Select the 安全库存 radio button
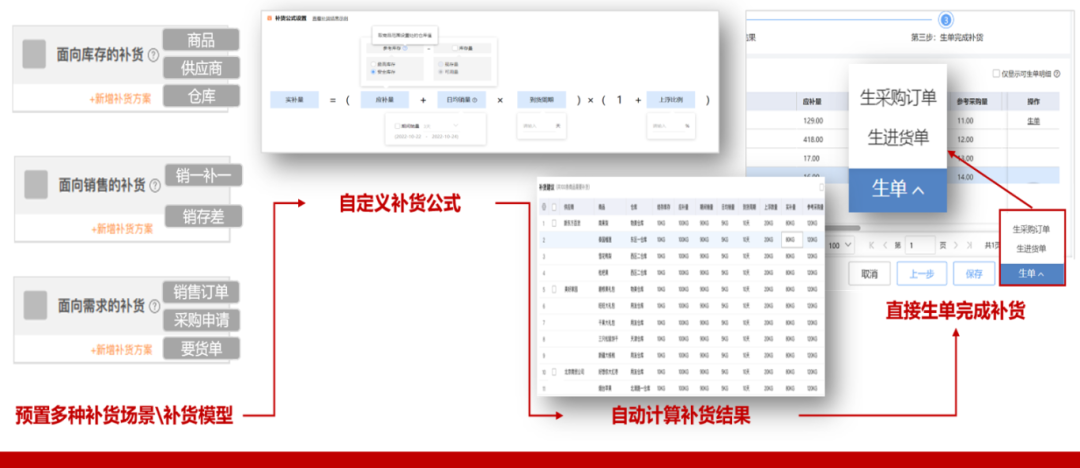 point(374,72)
